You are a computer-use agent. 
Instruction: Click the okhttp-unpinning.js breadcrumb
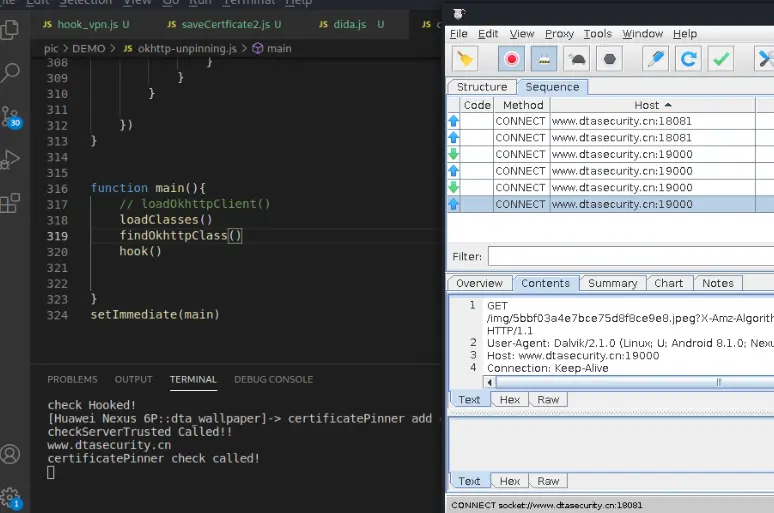coord(180,48)
